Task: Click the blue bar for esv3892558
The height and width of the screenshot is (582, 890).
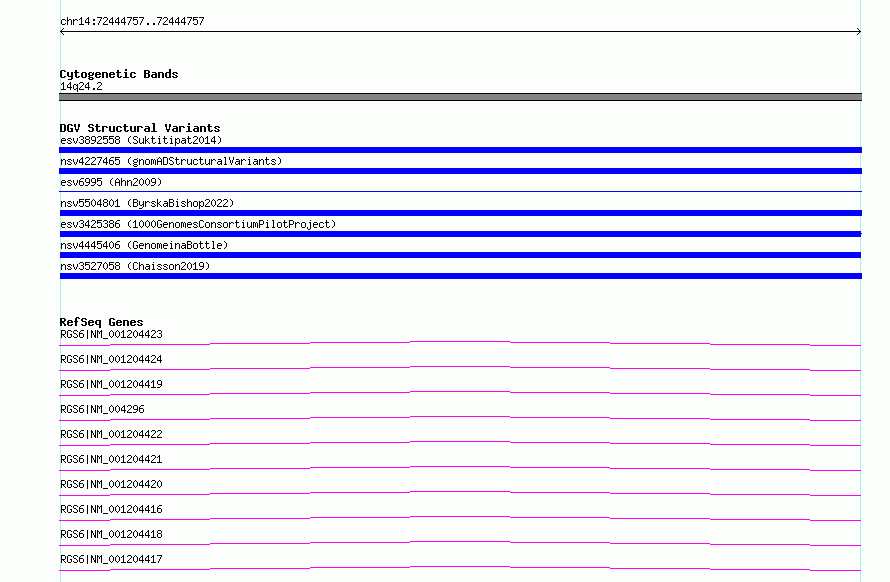Action: click(x=460, y=150)
